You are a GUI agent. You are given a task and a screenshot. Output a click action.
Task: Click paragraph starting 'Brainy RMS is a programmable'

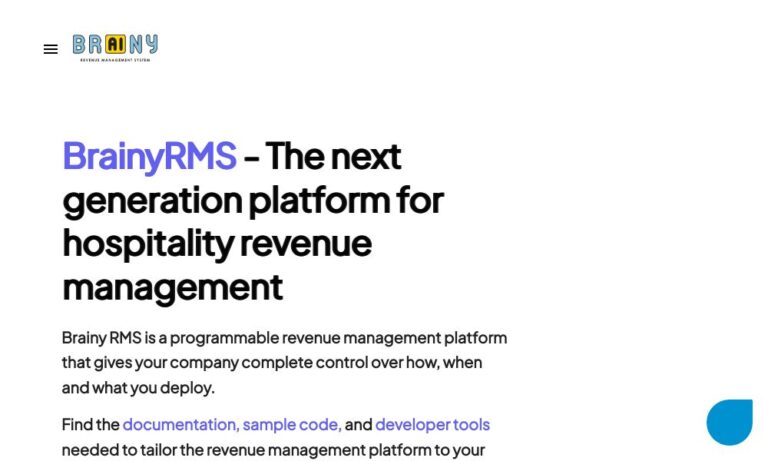point(284,363)
